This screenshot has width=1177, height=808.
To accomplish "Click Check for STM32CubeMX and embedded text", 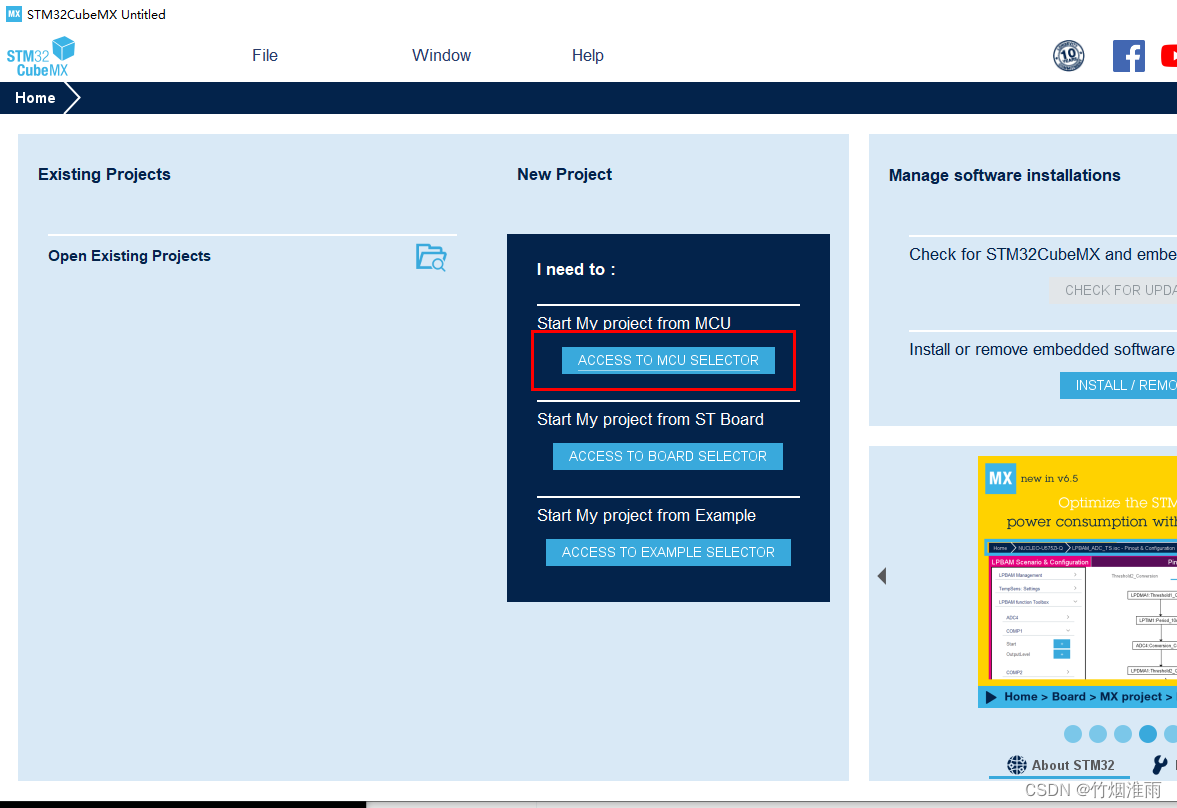I will point(1043,255).
